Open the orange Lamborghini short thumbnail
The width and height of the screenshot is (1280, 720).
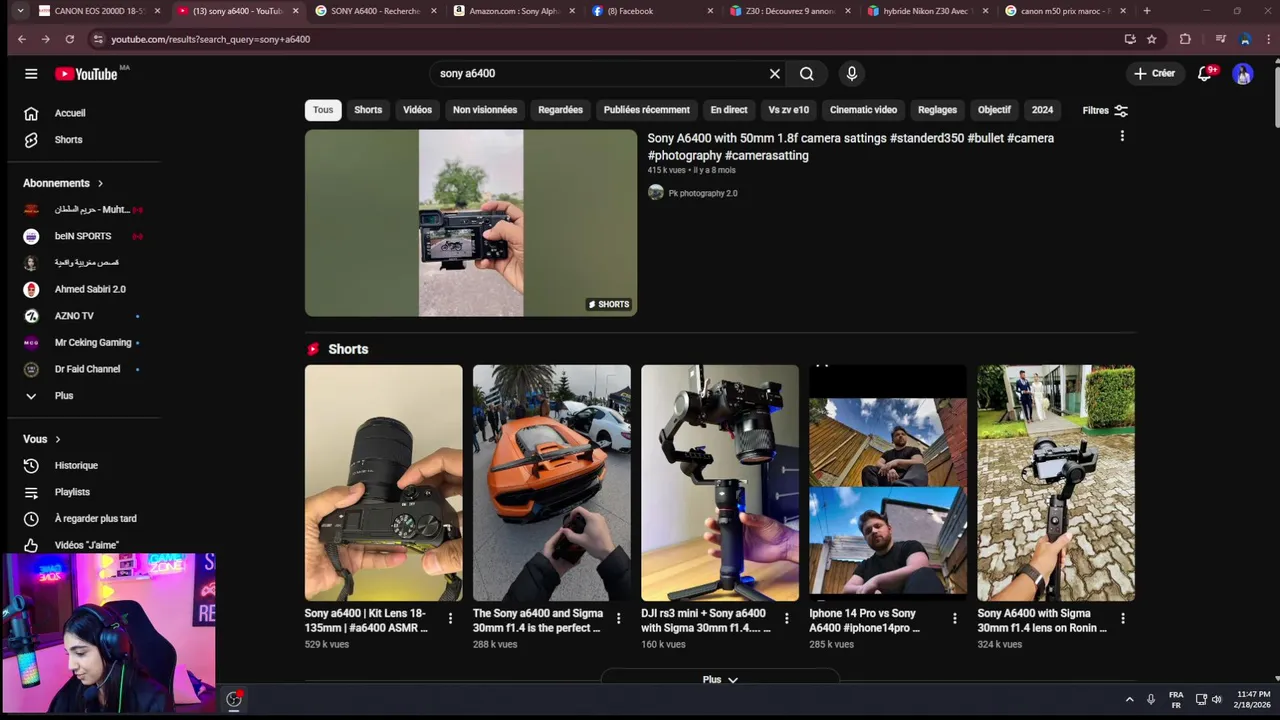tap(552, 483)
